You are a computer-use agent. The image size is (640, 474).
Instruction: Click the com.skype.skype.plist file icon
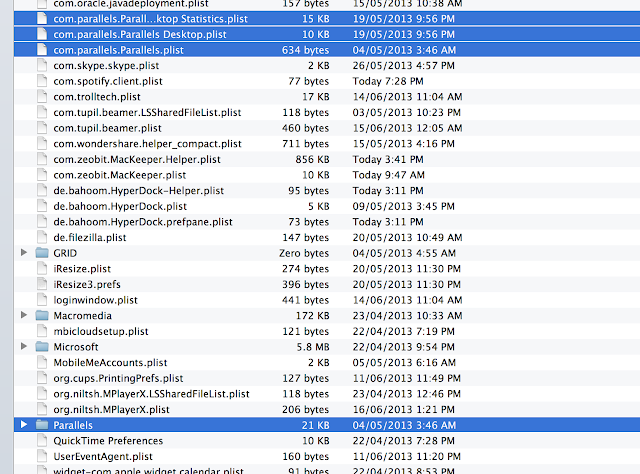tap(42, 65)
